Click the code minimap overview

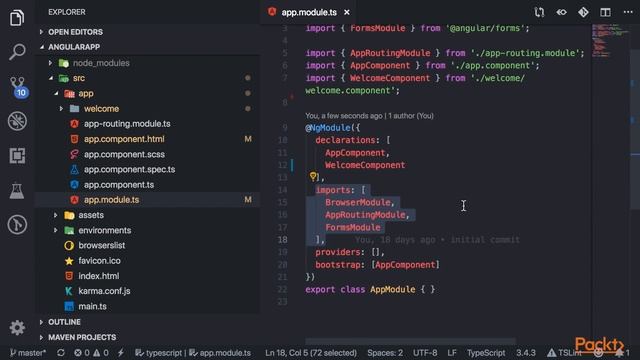click(610, 41)
